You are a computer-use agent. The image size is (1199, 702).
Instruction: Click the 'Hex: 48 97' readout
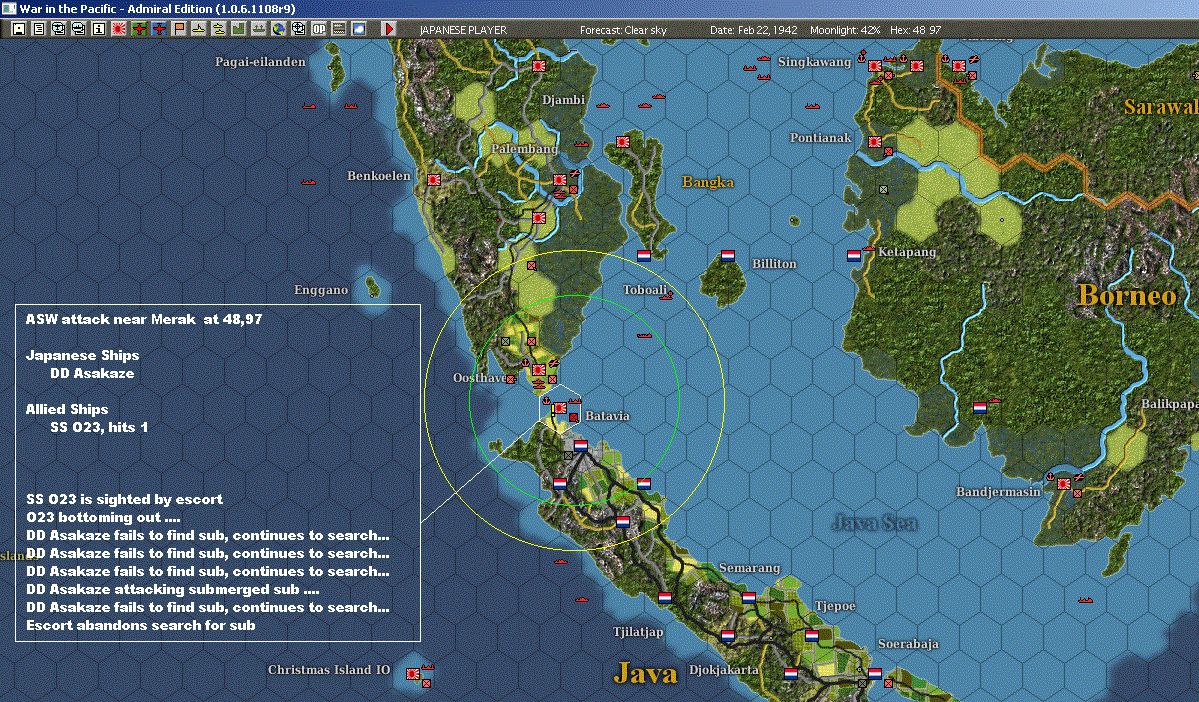[x=915, y=30]
